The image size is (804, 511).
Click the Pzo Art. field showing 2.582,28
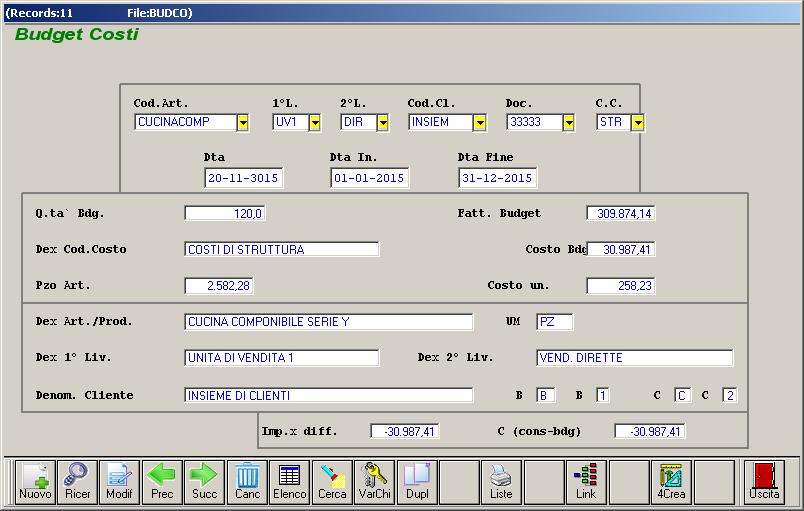click(219, 285)
